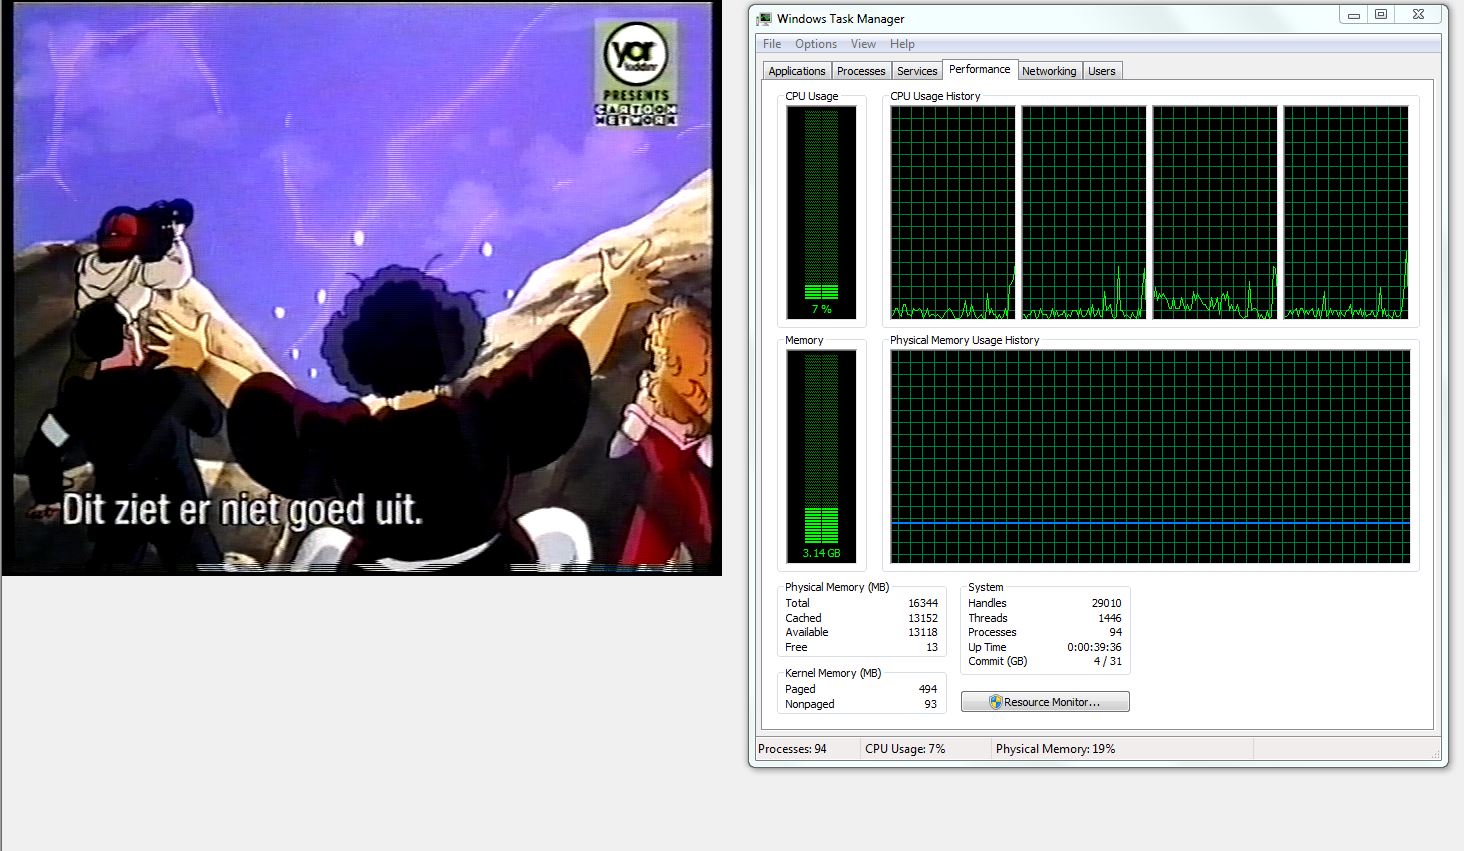The height and width of the screenshot is (851, 1464).
Task: Click the subtitle "Dit ziet er niet goed uit."
Action: [x=242, y=510]
